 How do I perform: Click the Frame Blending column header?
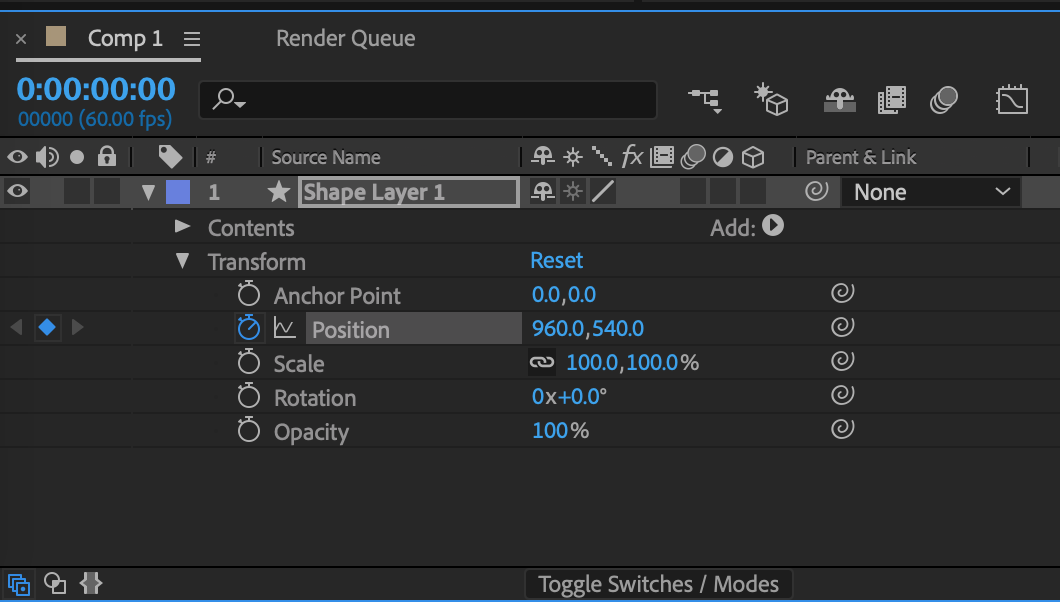click(662, 157)
